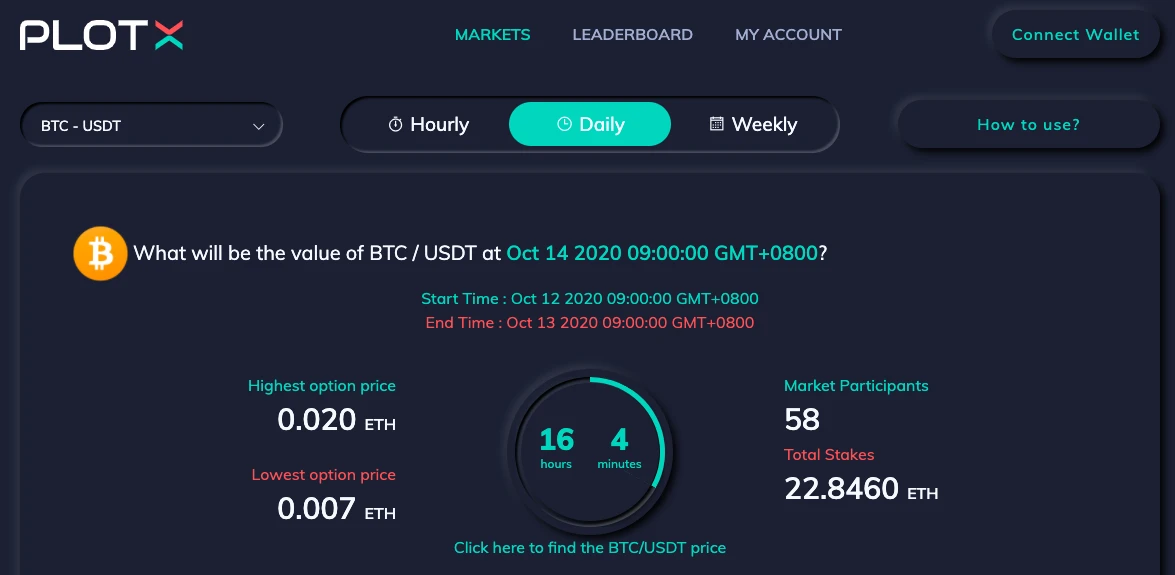The width and height of the screenshot is (1175, 575).
Task: Choose the Weekly timeframe option
Action: (754, 125)
